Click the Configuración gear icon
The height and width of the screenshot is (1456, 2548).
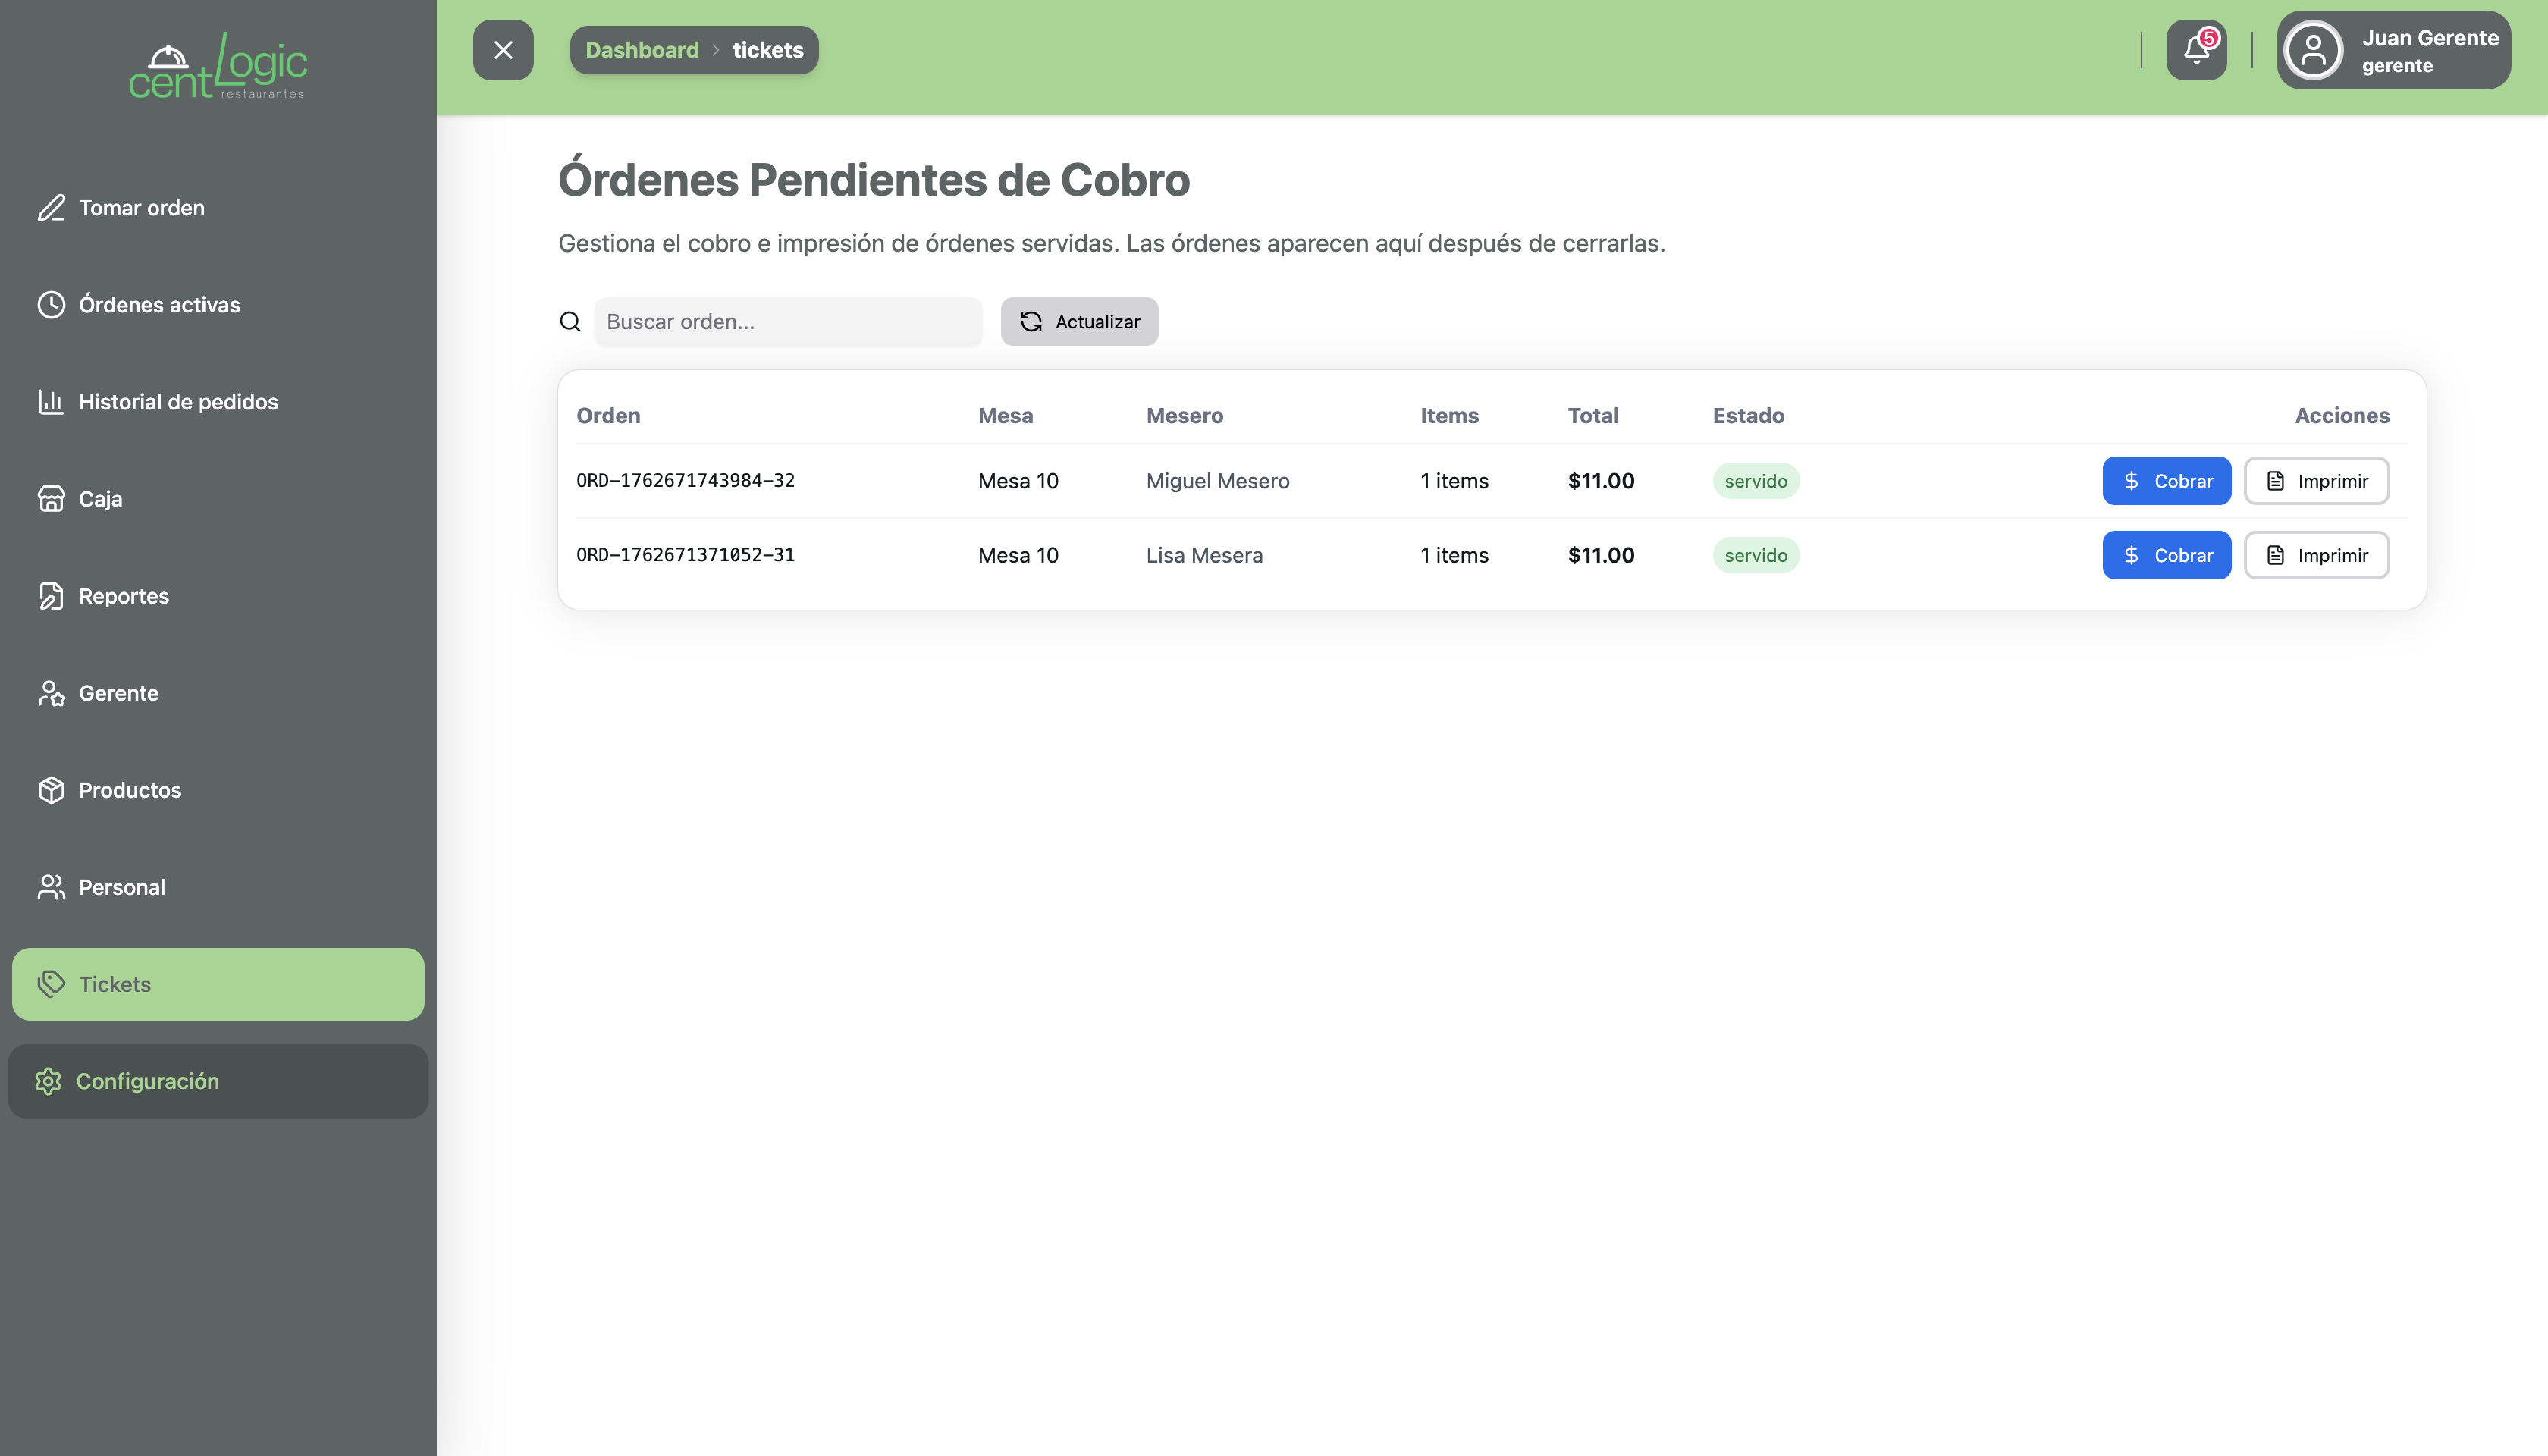[48, 1081]
